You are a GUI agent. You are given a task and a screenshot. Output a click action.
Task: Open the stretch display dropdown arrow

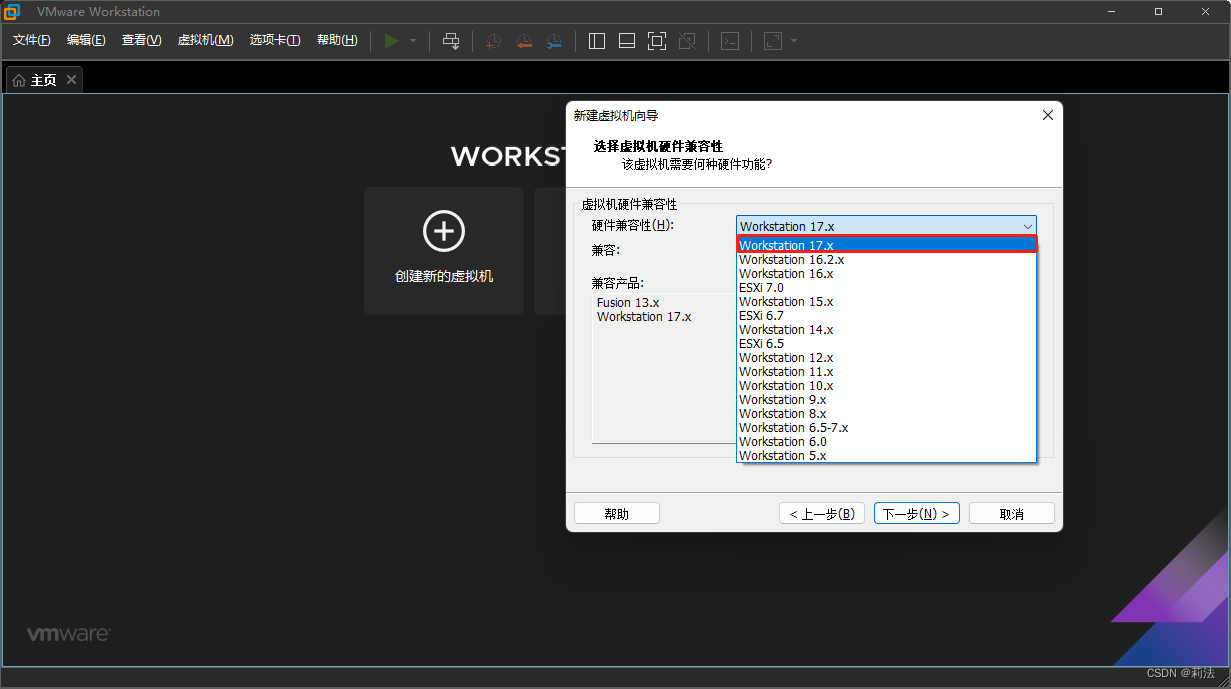(794, 41)
